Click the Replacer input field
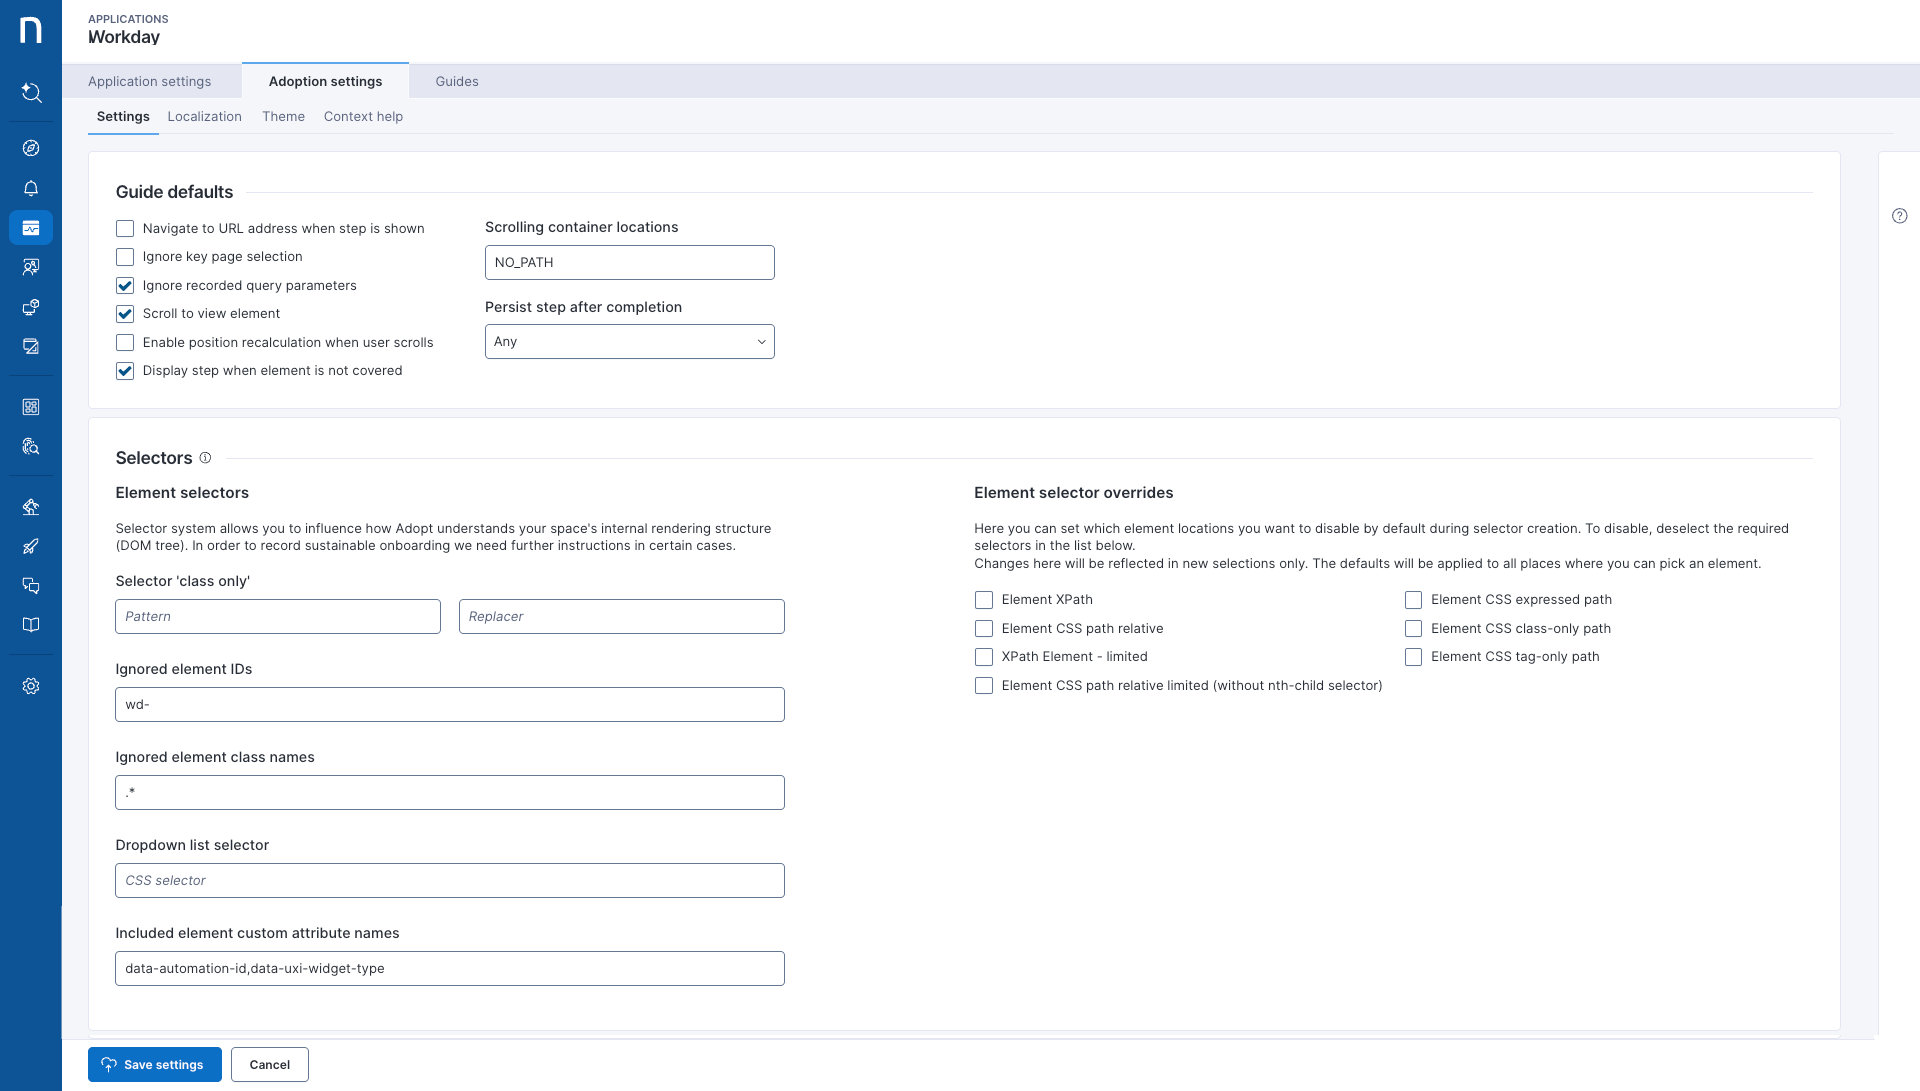 click(x=622, y=617)
